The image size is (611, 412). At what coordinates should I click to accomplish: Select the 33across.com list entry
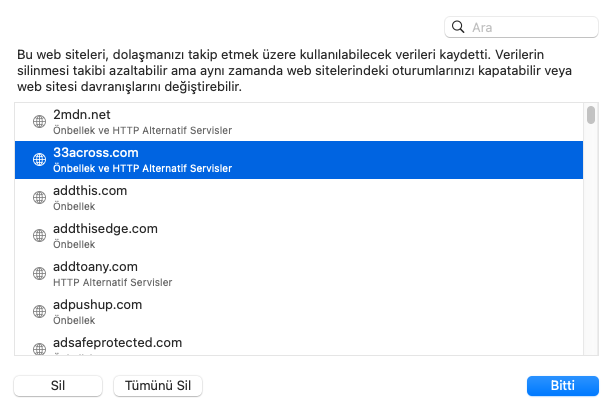pyautogui.click(x=300, y=159)
